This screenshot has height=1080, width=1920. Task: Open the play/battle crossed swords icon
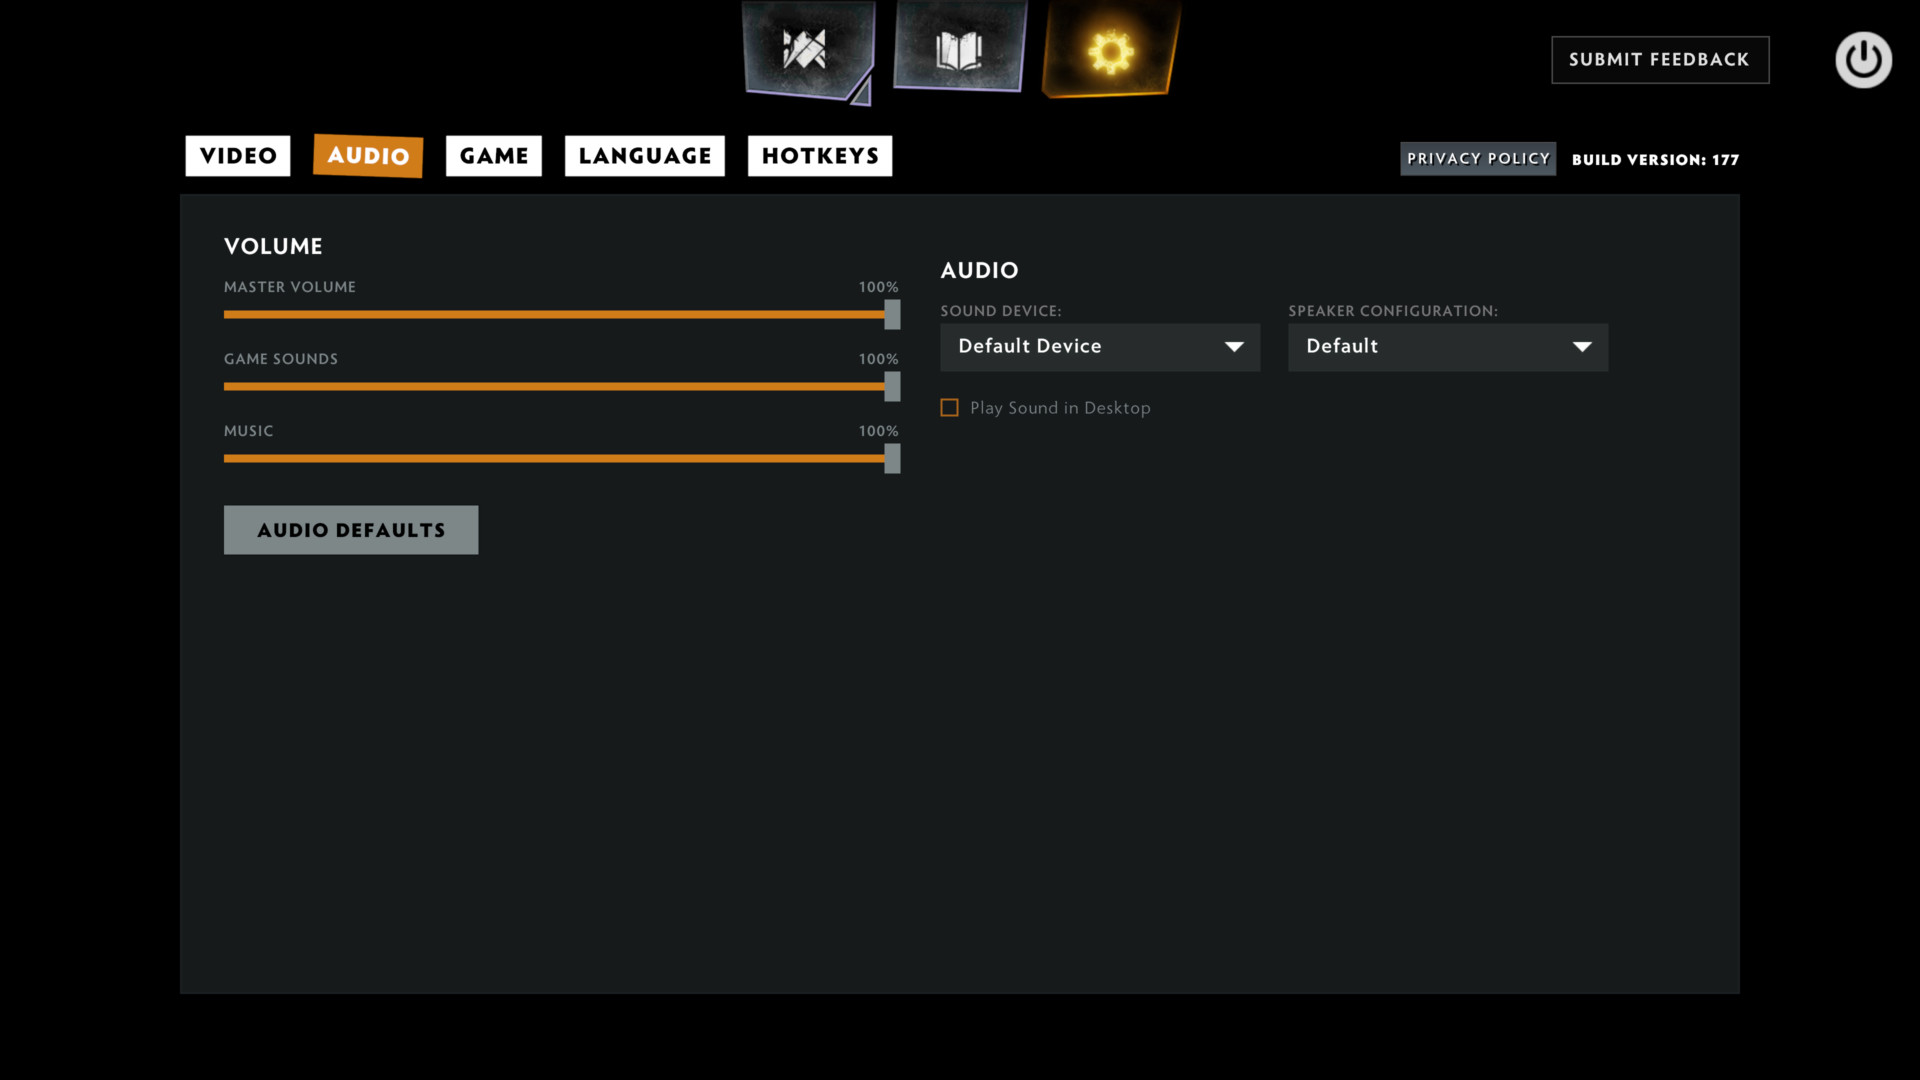(x=808, y=50)
